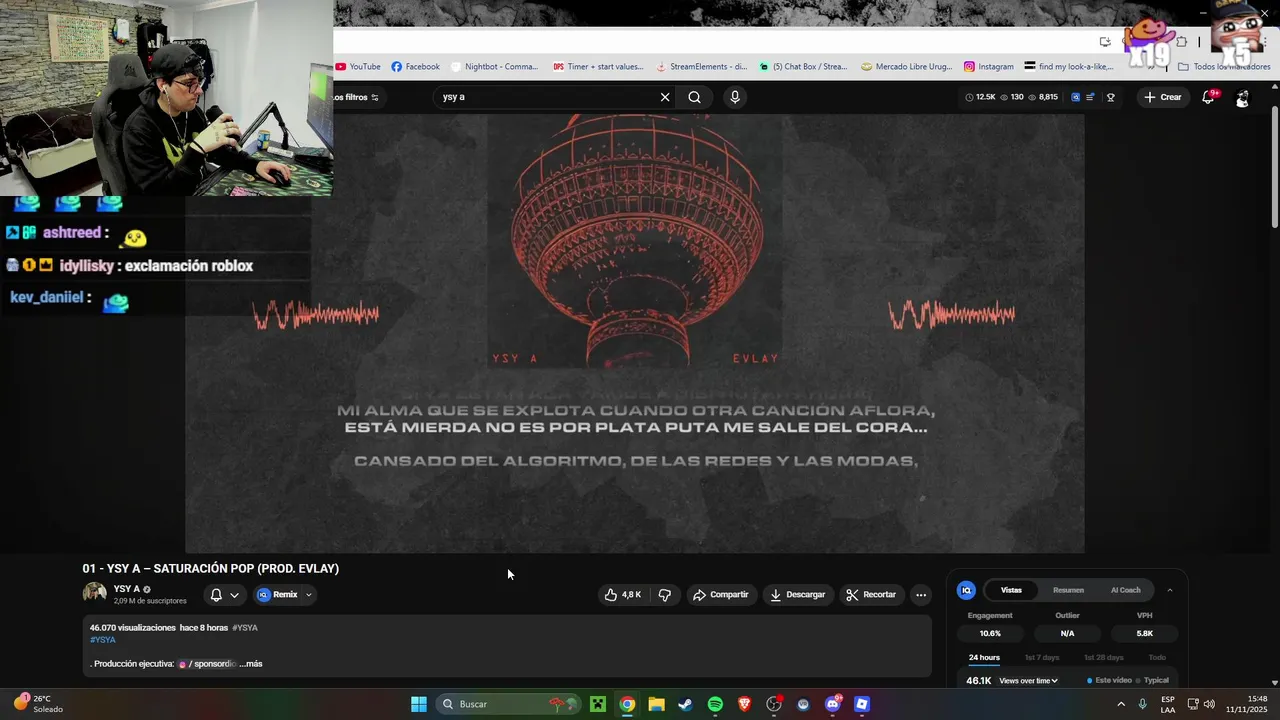Toggle Este video legend item
Image resolution: width=1280 pixels, height=720 pixels.
click(1110, 681)
